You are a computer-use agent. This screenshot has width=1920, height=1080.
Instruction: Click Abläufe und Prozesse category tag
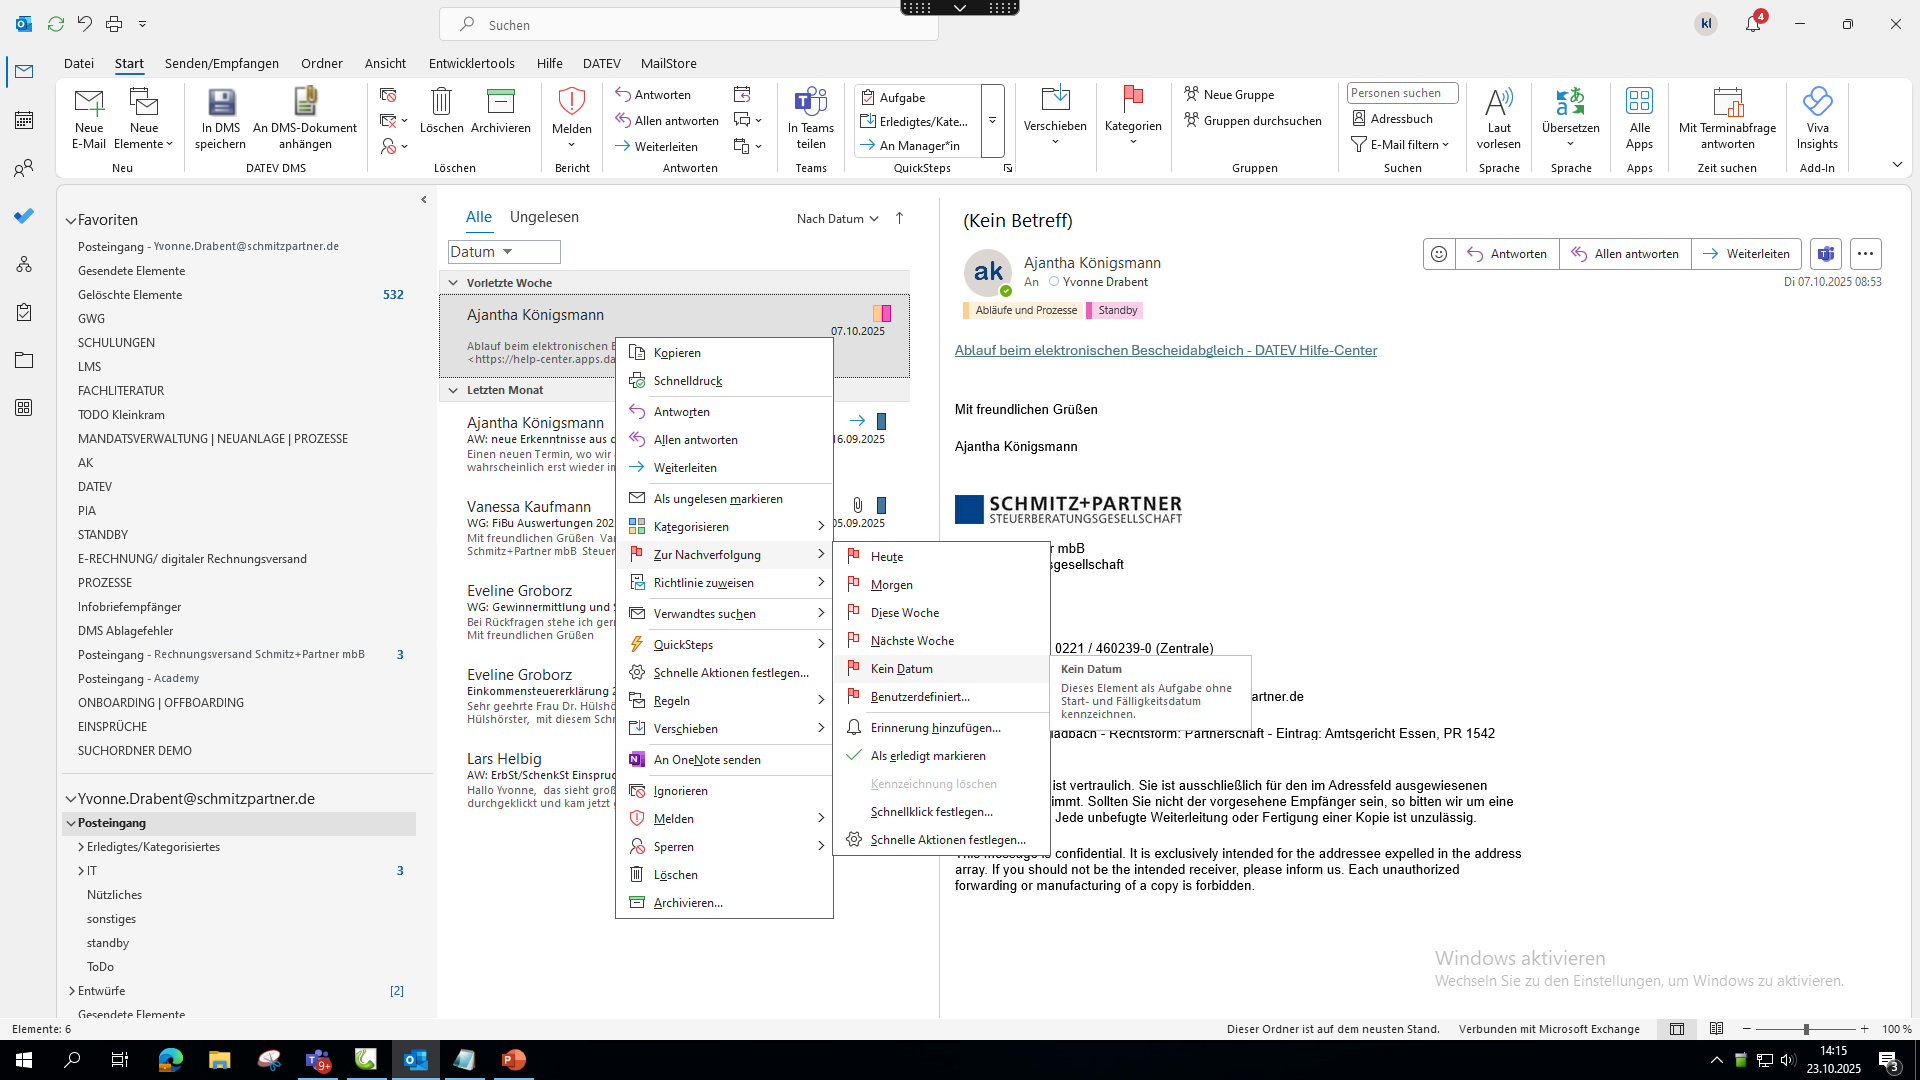(x=1022, y=311)
